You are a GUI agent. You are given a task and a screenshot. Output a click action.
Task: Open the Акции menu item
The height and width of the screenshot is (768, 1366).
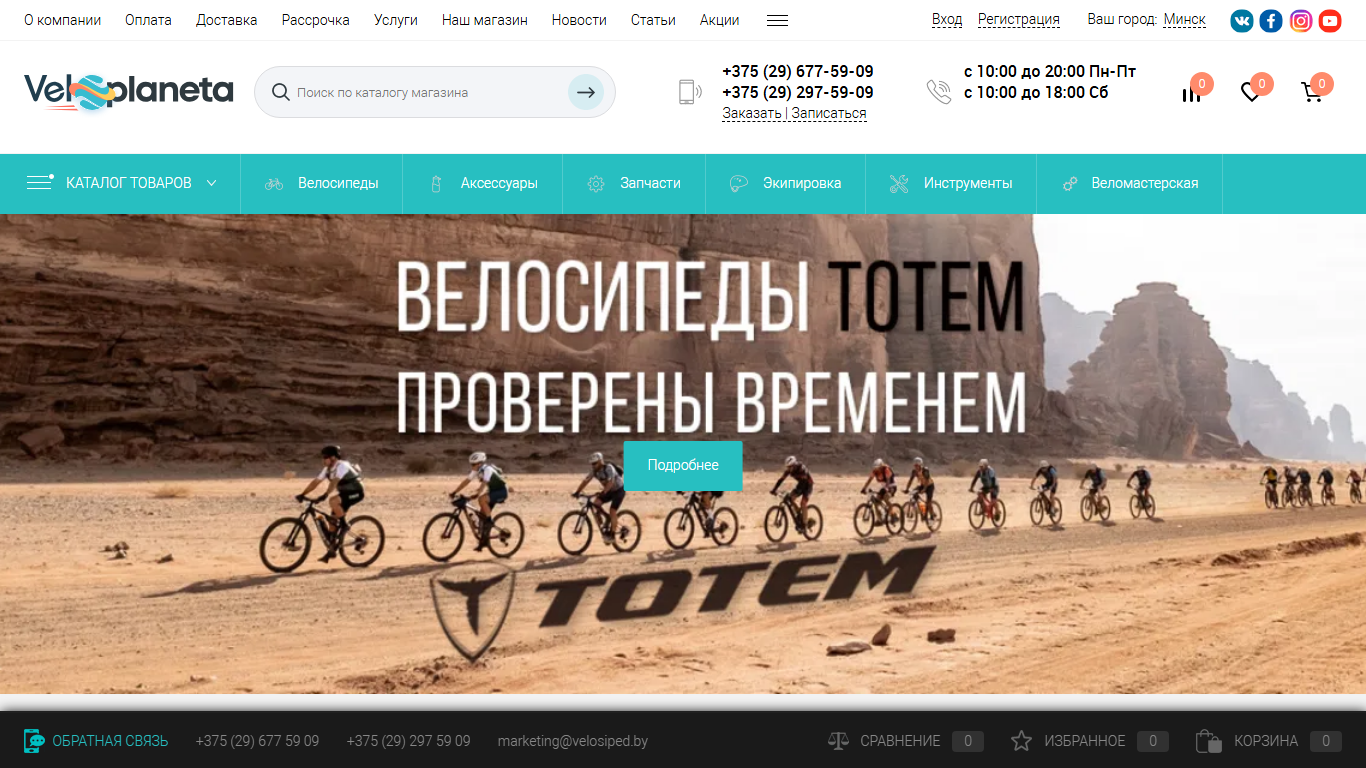click(x=720, y=20)
